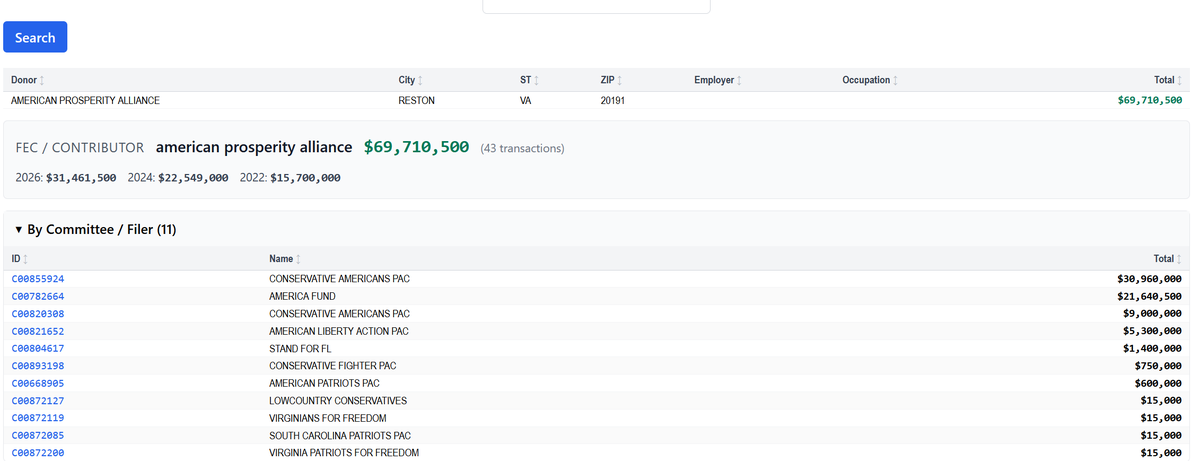Click the AMERICAN PATRIOTS PAC name
This screenshot has width=1200, height=461.
324,383
